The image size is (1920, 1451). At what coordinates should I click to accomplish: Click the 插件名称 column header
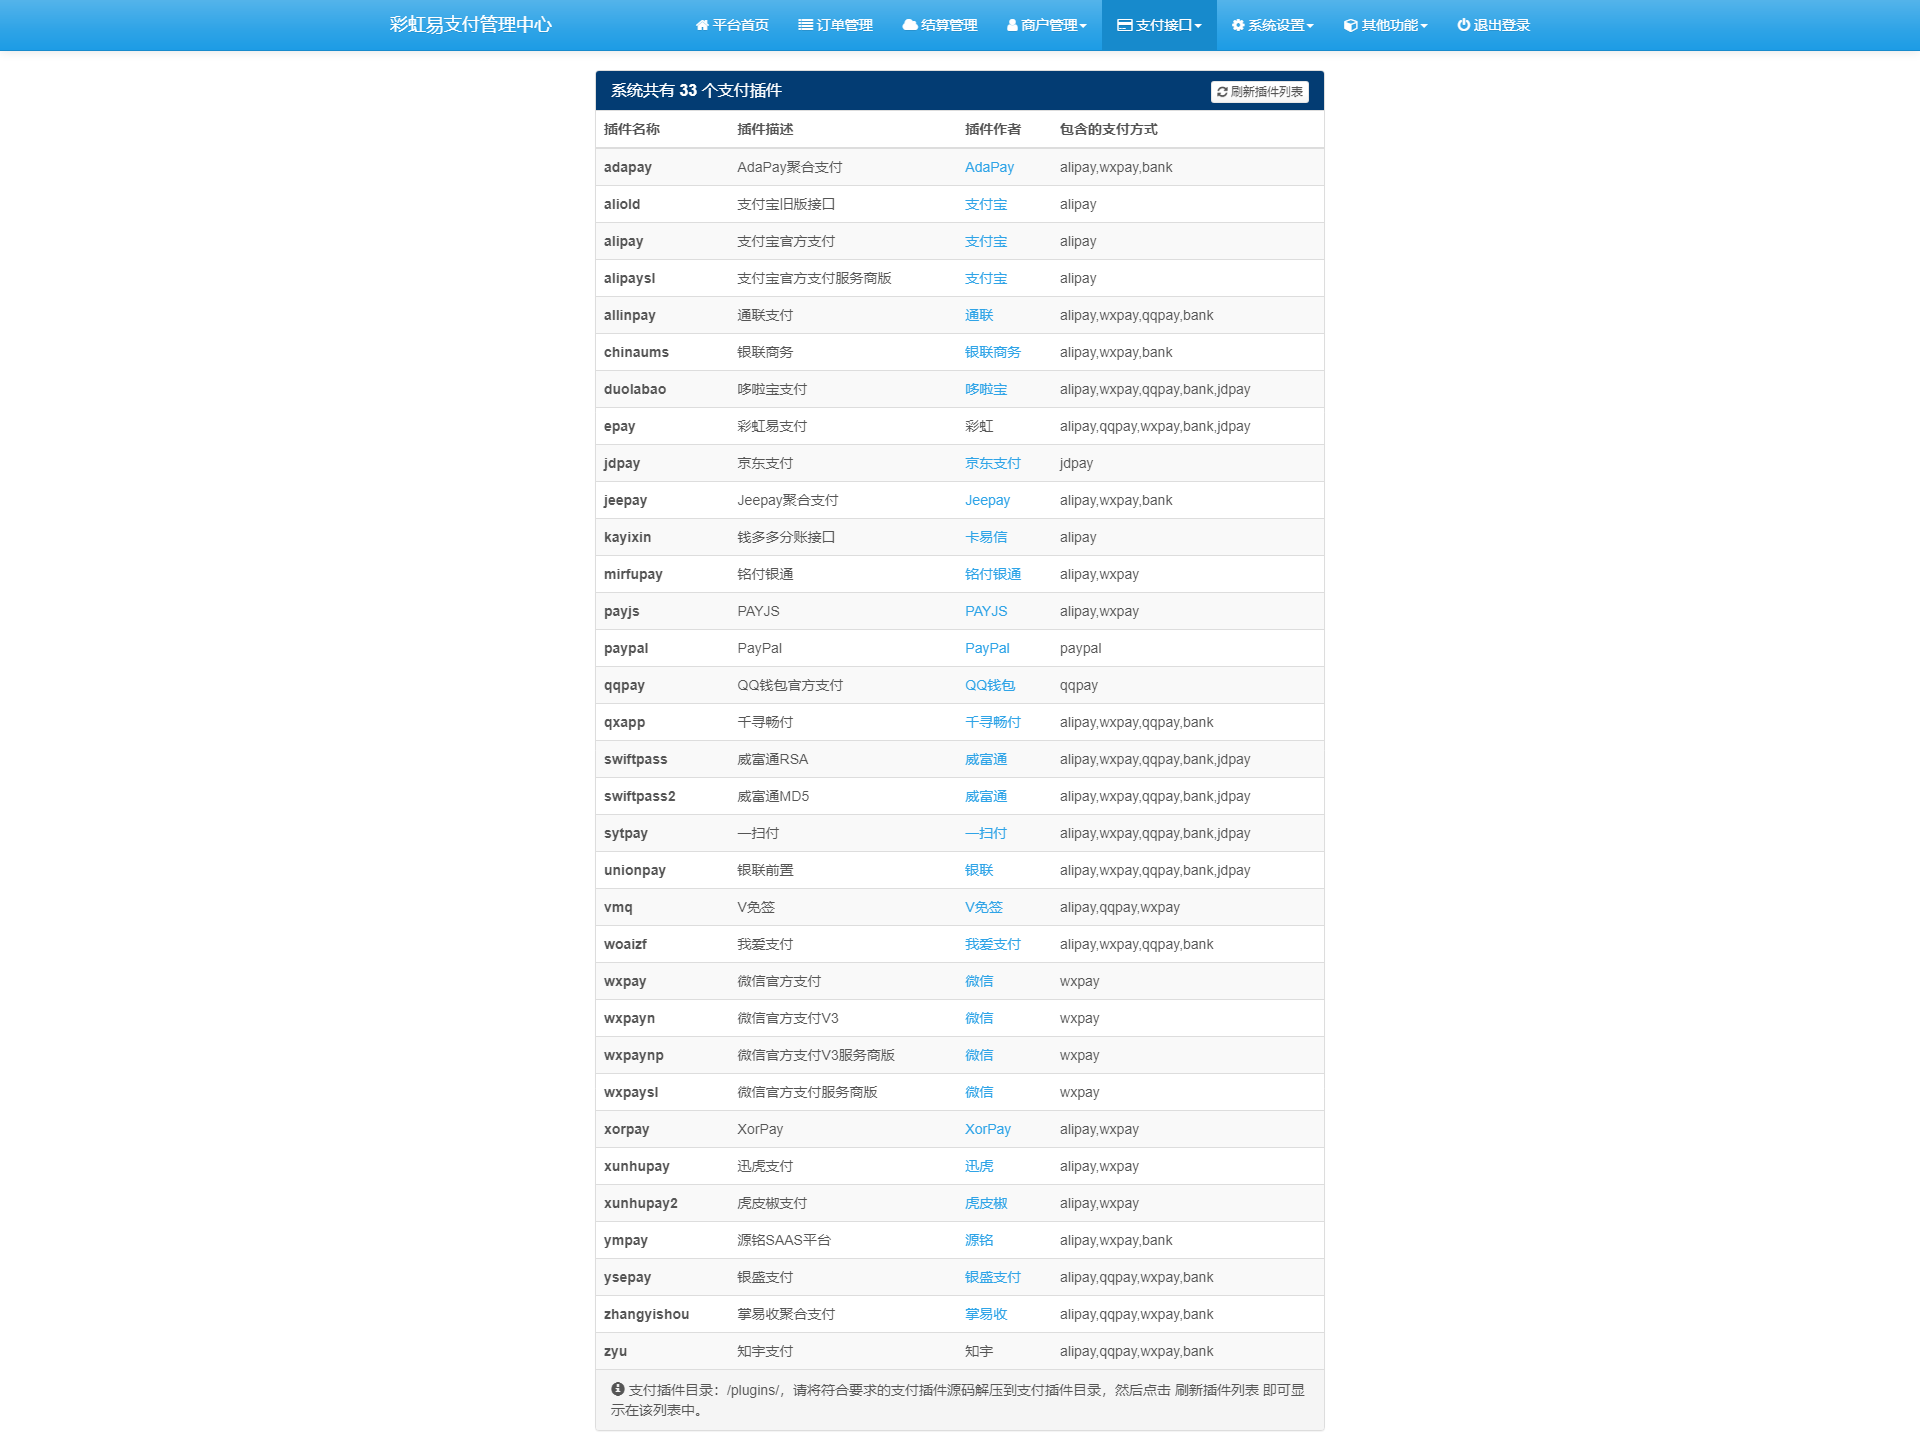pyautogui.click(x=632, y=129)
